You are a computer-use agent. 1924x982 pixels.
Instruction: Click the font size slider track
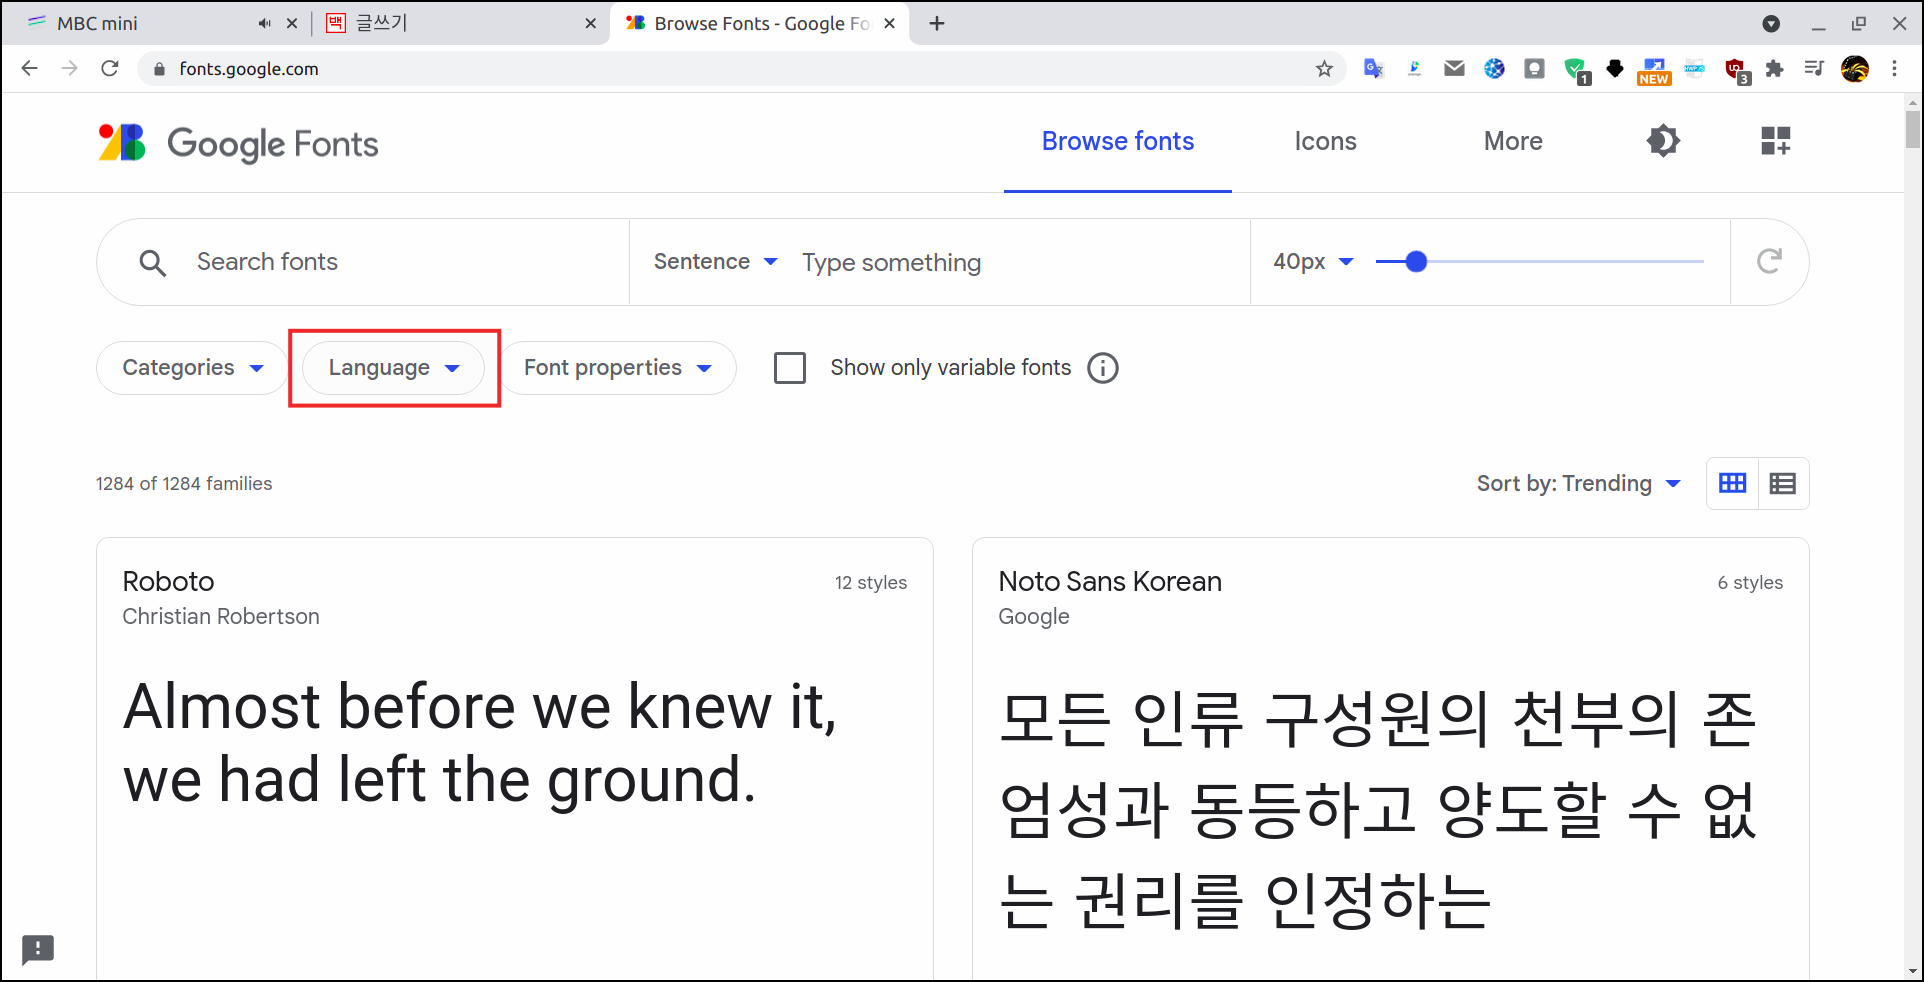1540,262
